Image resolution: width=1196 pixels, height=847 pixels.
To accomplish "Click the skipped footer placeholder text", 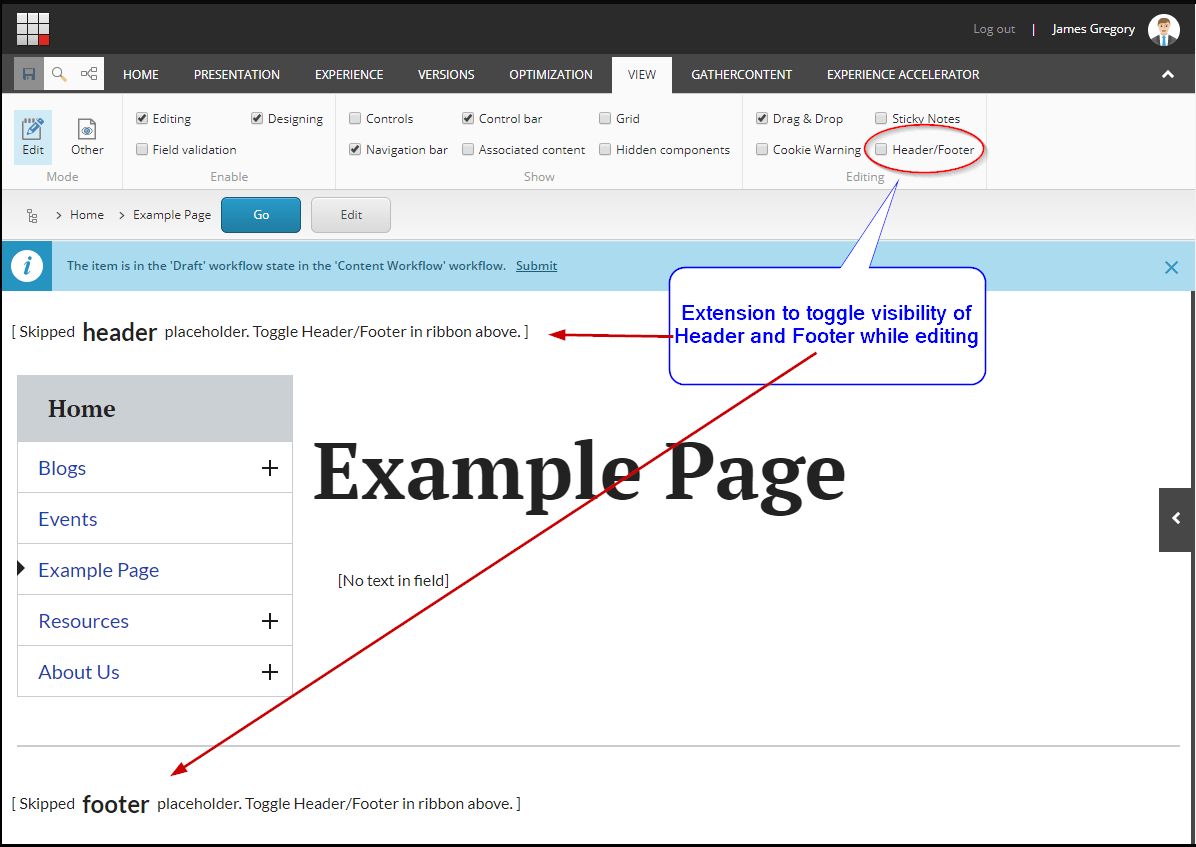I will pos(266,804).
